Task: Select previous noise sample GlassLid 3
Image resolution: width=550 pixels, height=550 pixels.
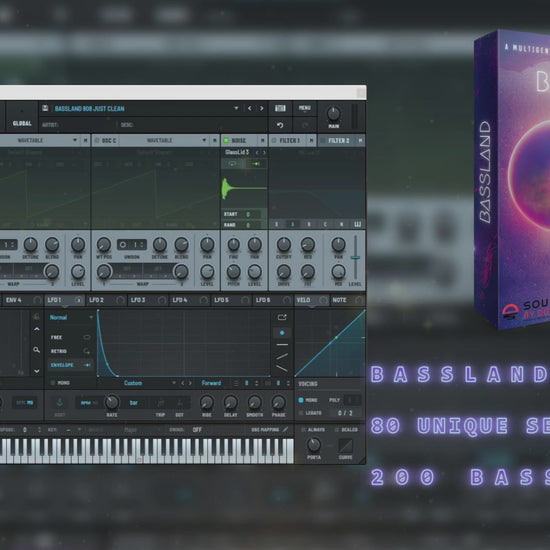Action: click(257, 153)
